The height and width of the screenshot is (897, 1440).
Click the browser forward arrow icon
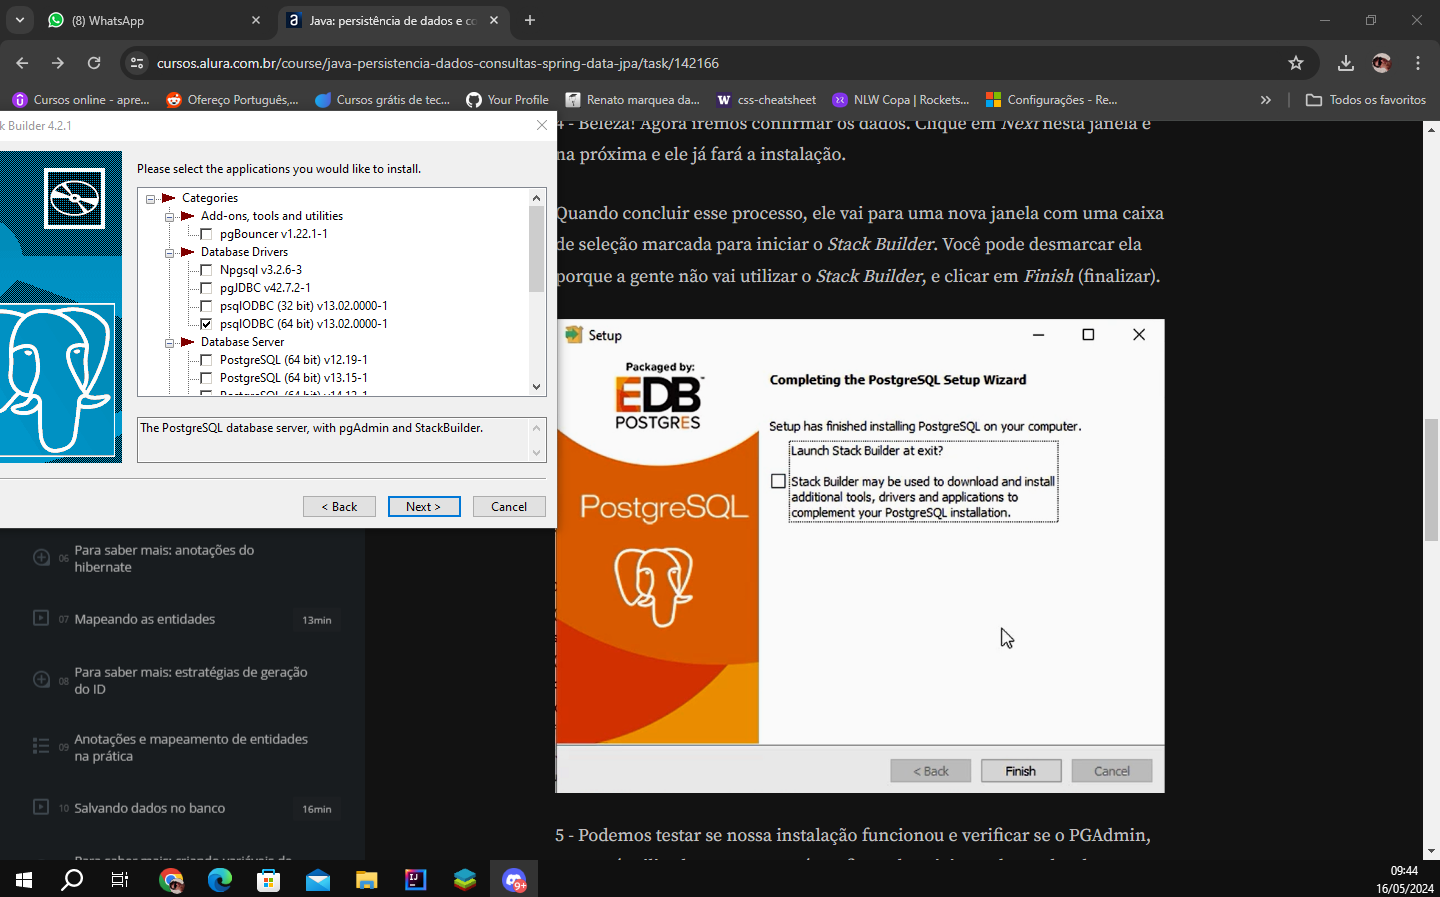pos(58,63)
